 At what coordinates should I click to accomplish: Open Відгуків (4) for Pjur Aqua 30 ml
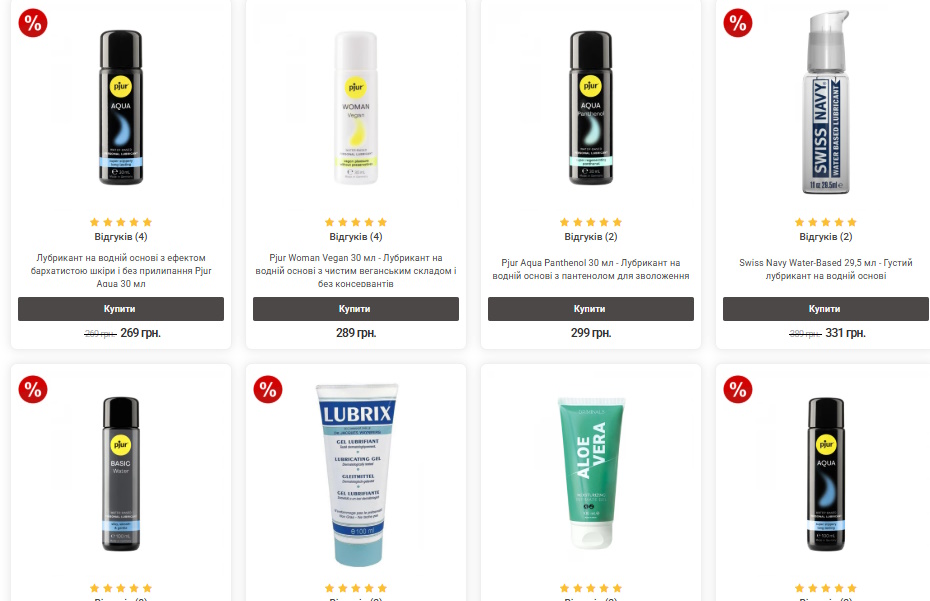coord(121,237)
